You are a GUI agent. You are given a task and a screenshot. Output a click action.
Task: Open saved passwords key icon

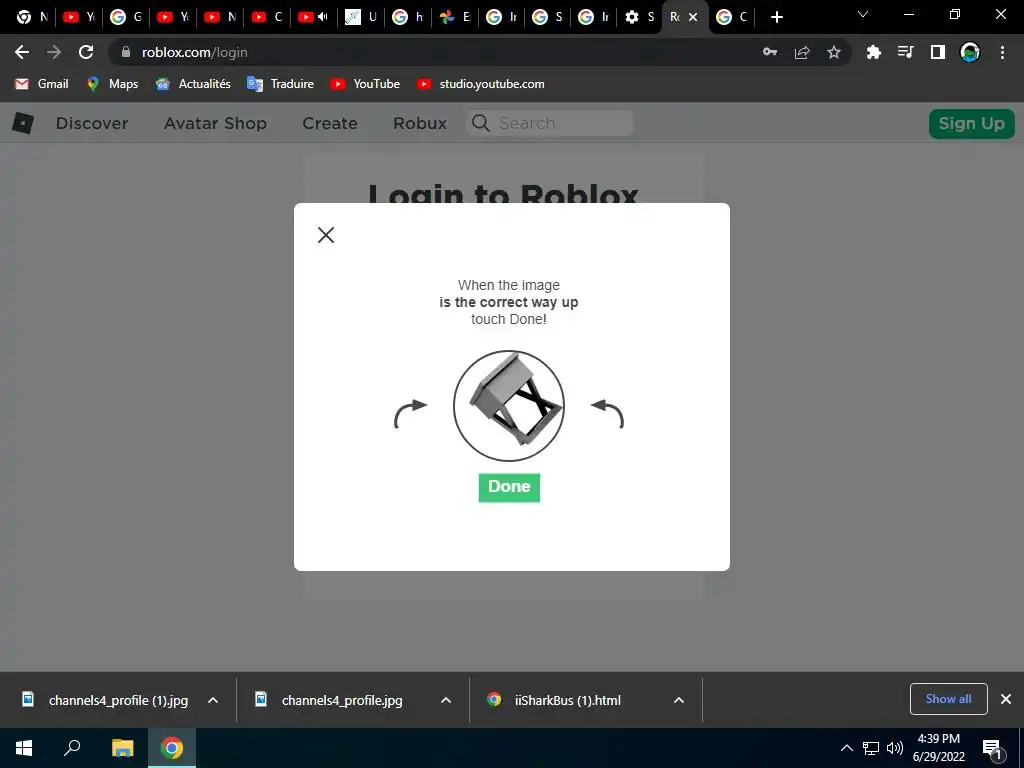coord(770,52)
